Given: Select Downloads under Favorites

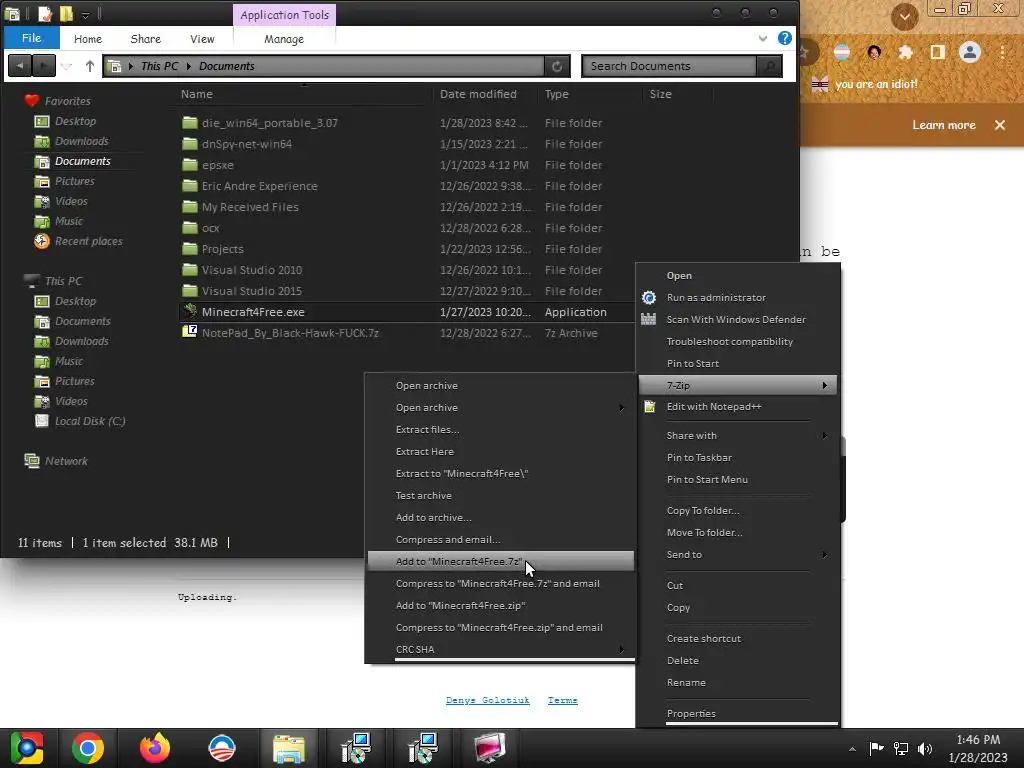Looking at the screenshot, I should (82, 141).
